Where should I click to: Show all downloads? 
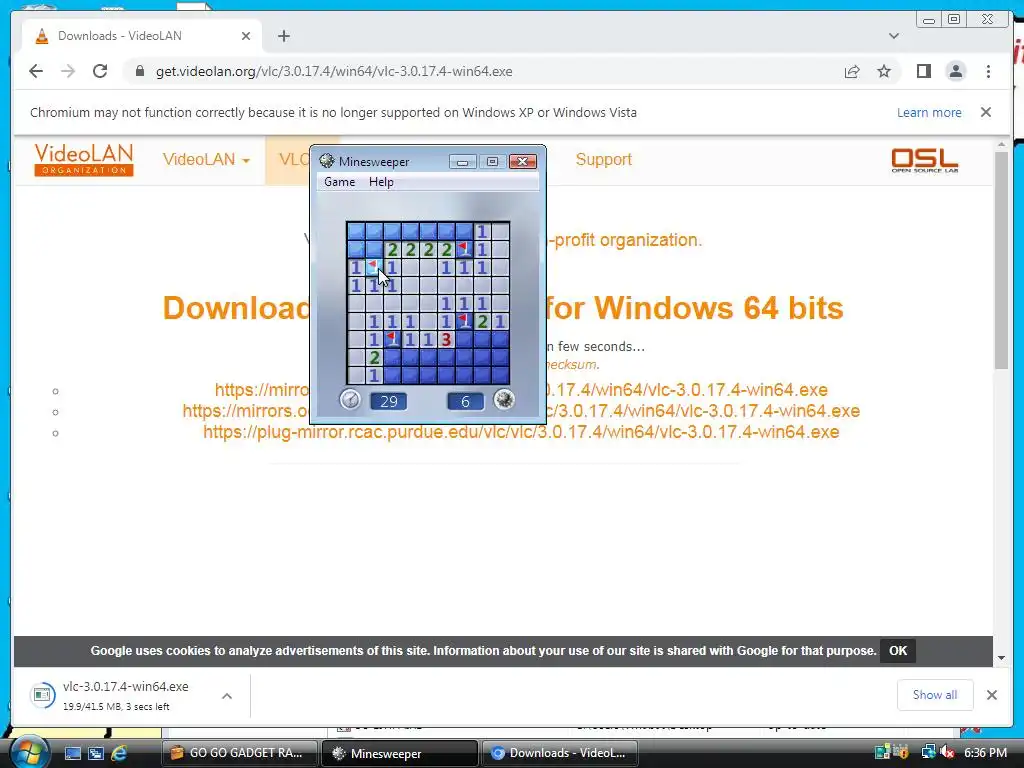(x=935, y=695)
